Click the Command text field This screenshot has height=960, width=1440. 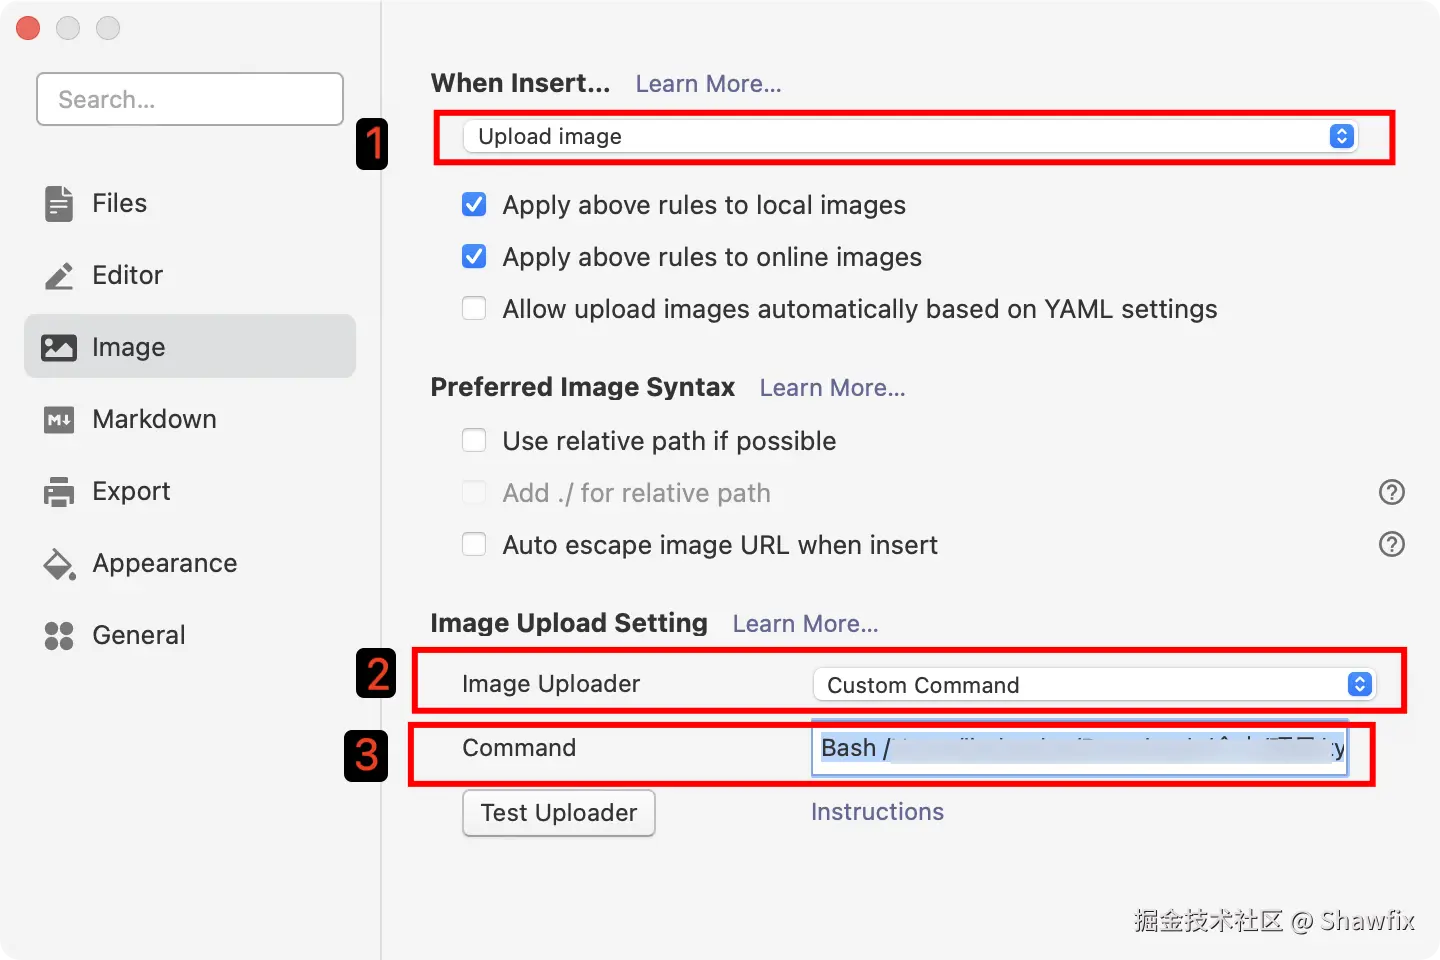click(x=1079, y=749)
